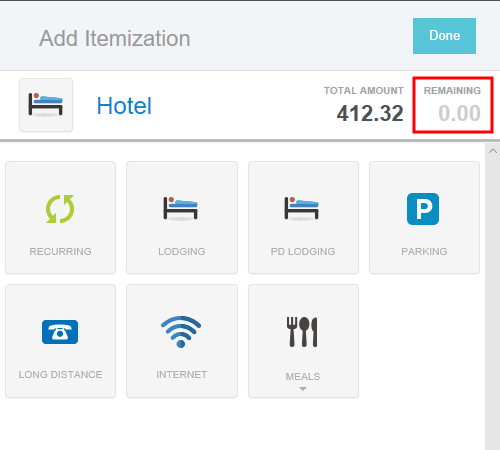Select the Long Distance telephone icon
500x450 pixels.
click(x=60, y=332)
